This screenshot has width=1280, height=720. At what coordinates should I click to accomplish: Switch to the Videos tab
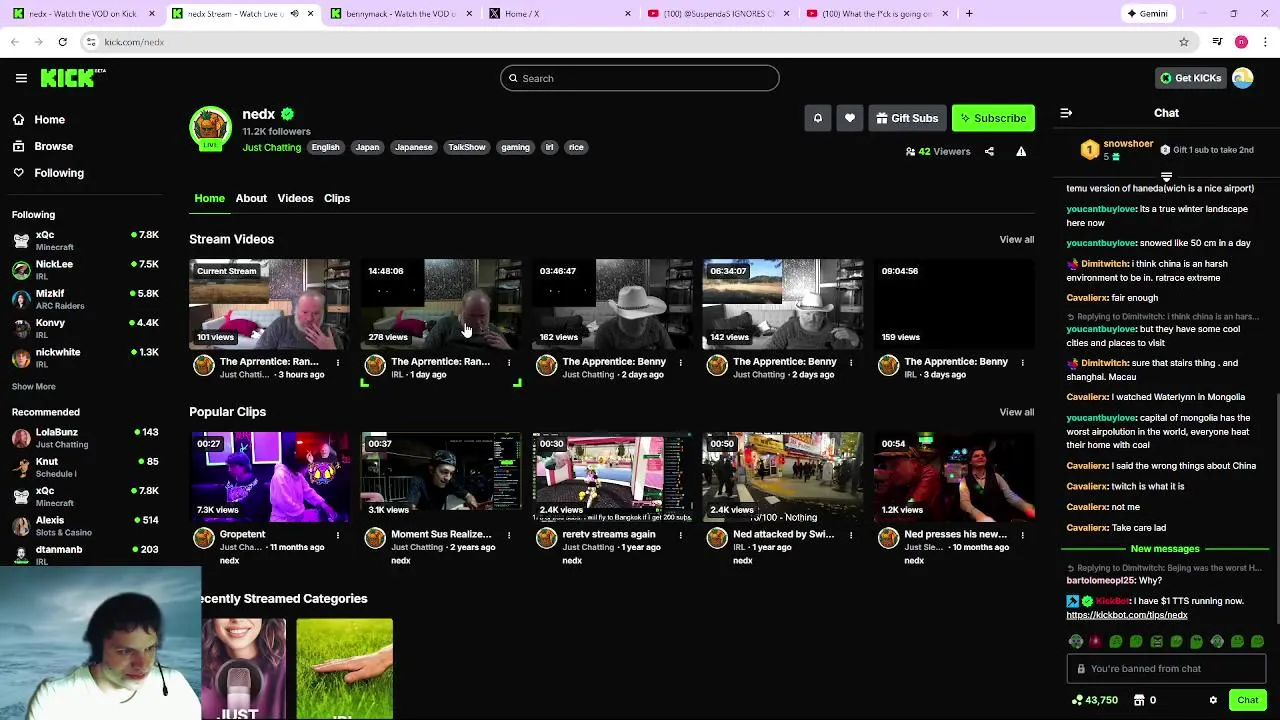[295, 198]
